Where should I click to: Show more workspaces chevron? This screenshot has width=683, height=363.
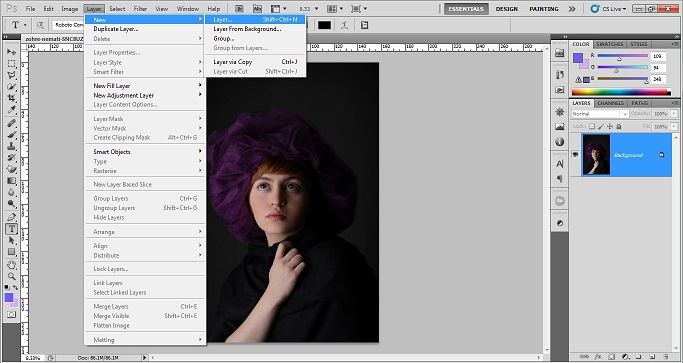[x=572, y=9]
